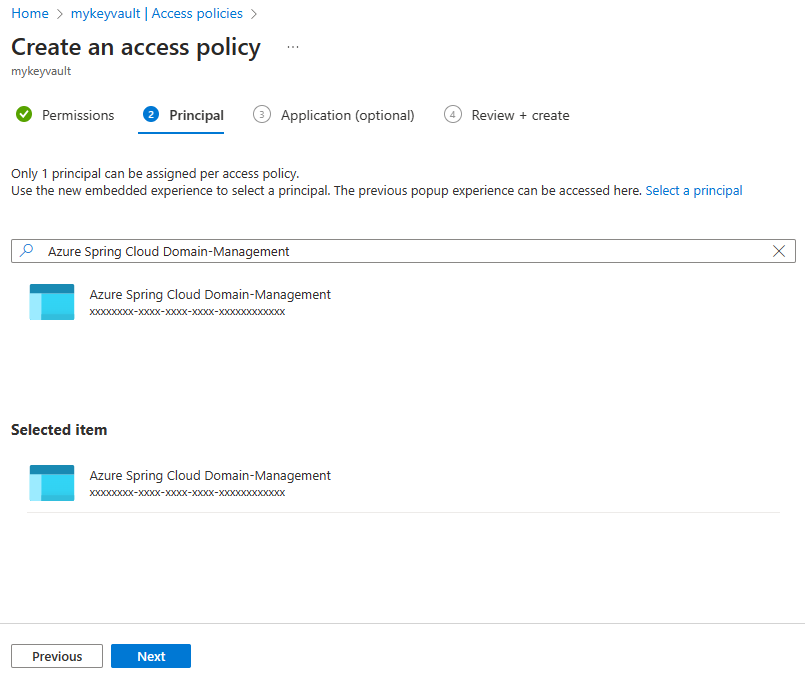Click the step 3 circle for Application
This screenshot has width=805, height=675.
coord(262,115)
